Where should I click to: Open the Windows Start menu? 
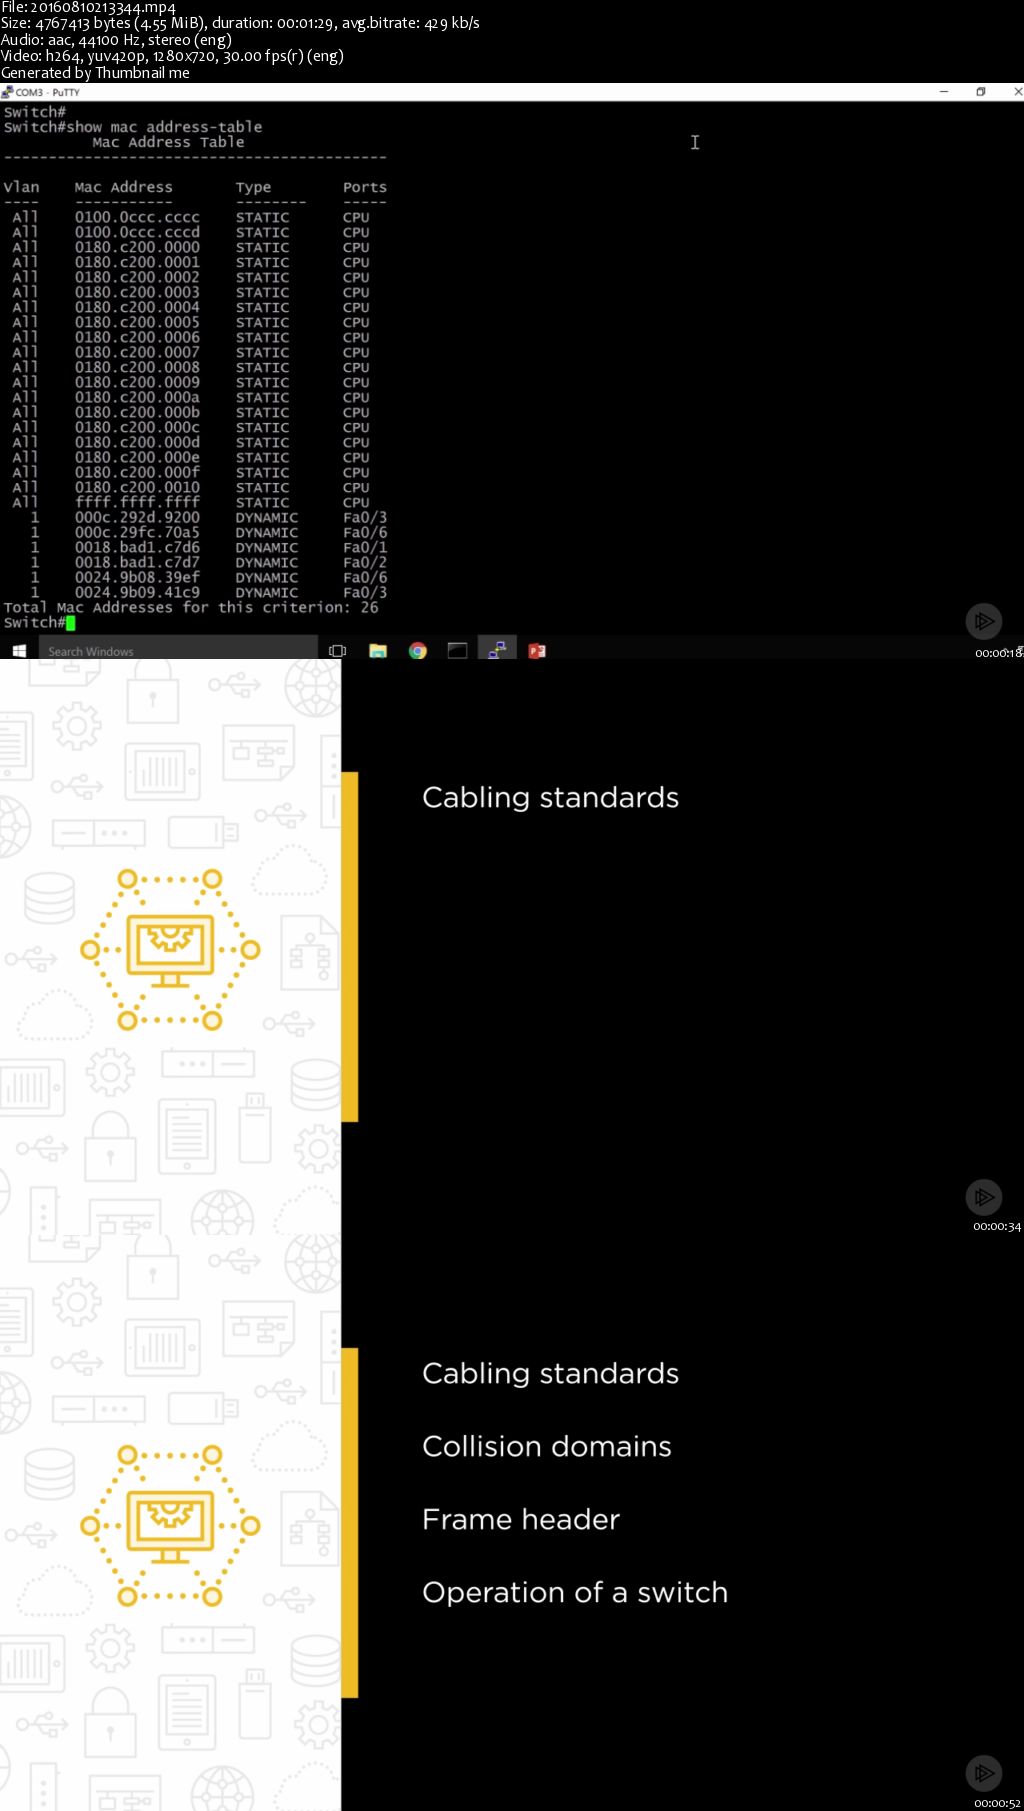tap(19, 651)
